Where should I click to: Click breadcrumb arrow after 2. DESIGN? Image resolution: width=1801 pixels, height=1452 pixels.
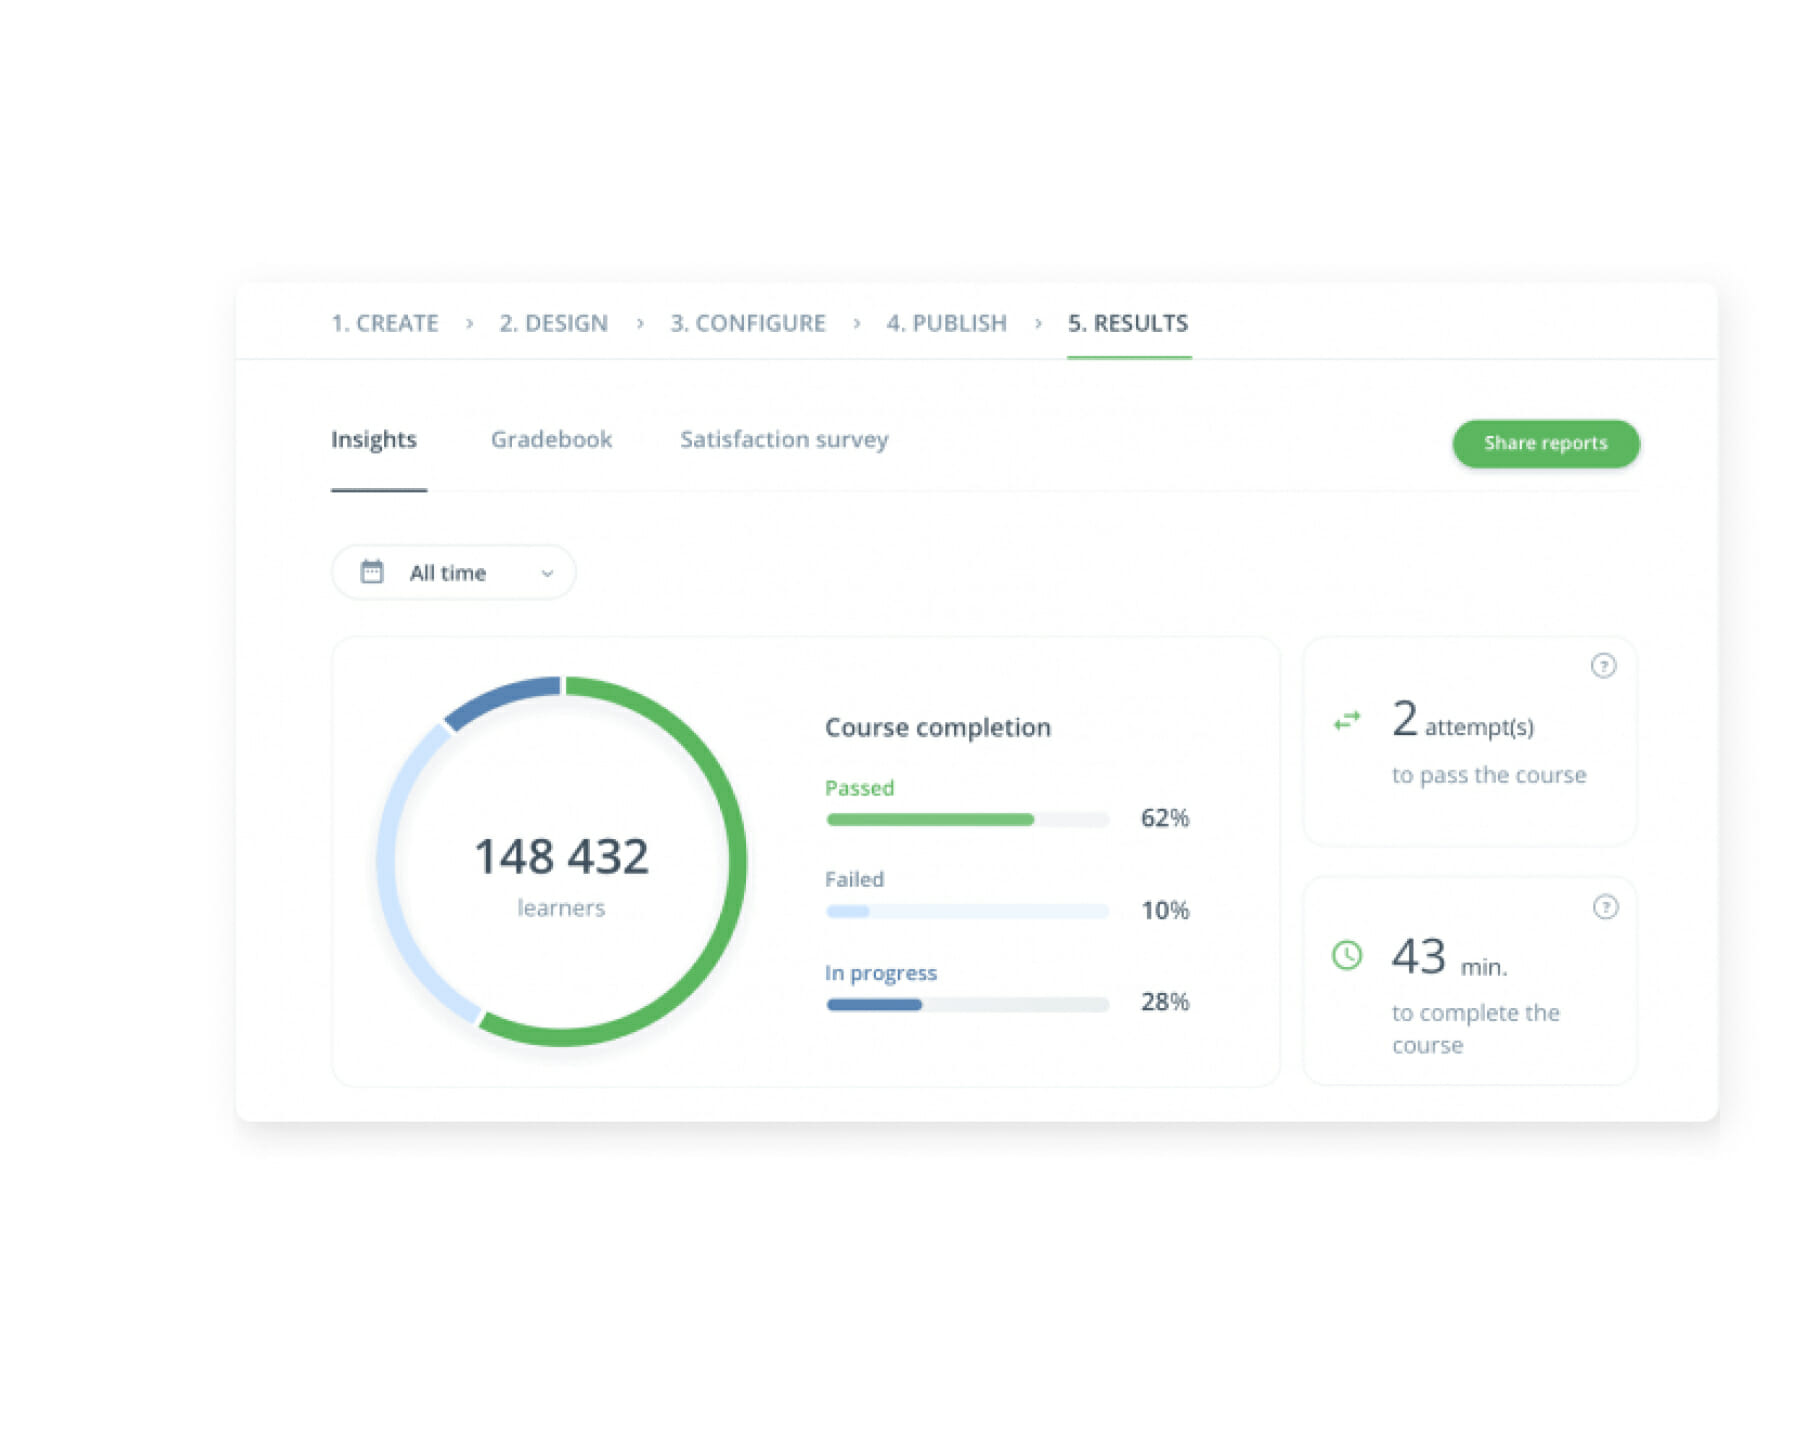[640, 323]
